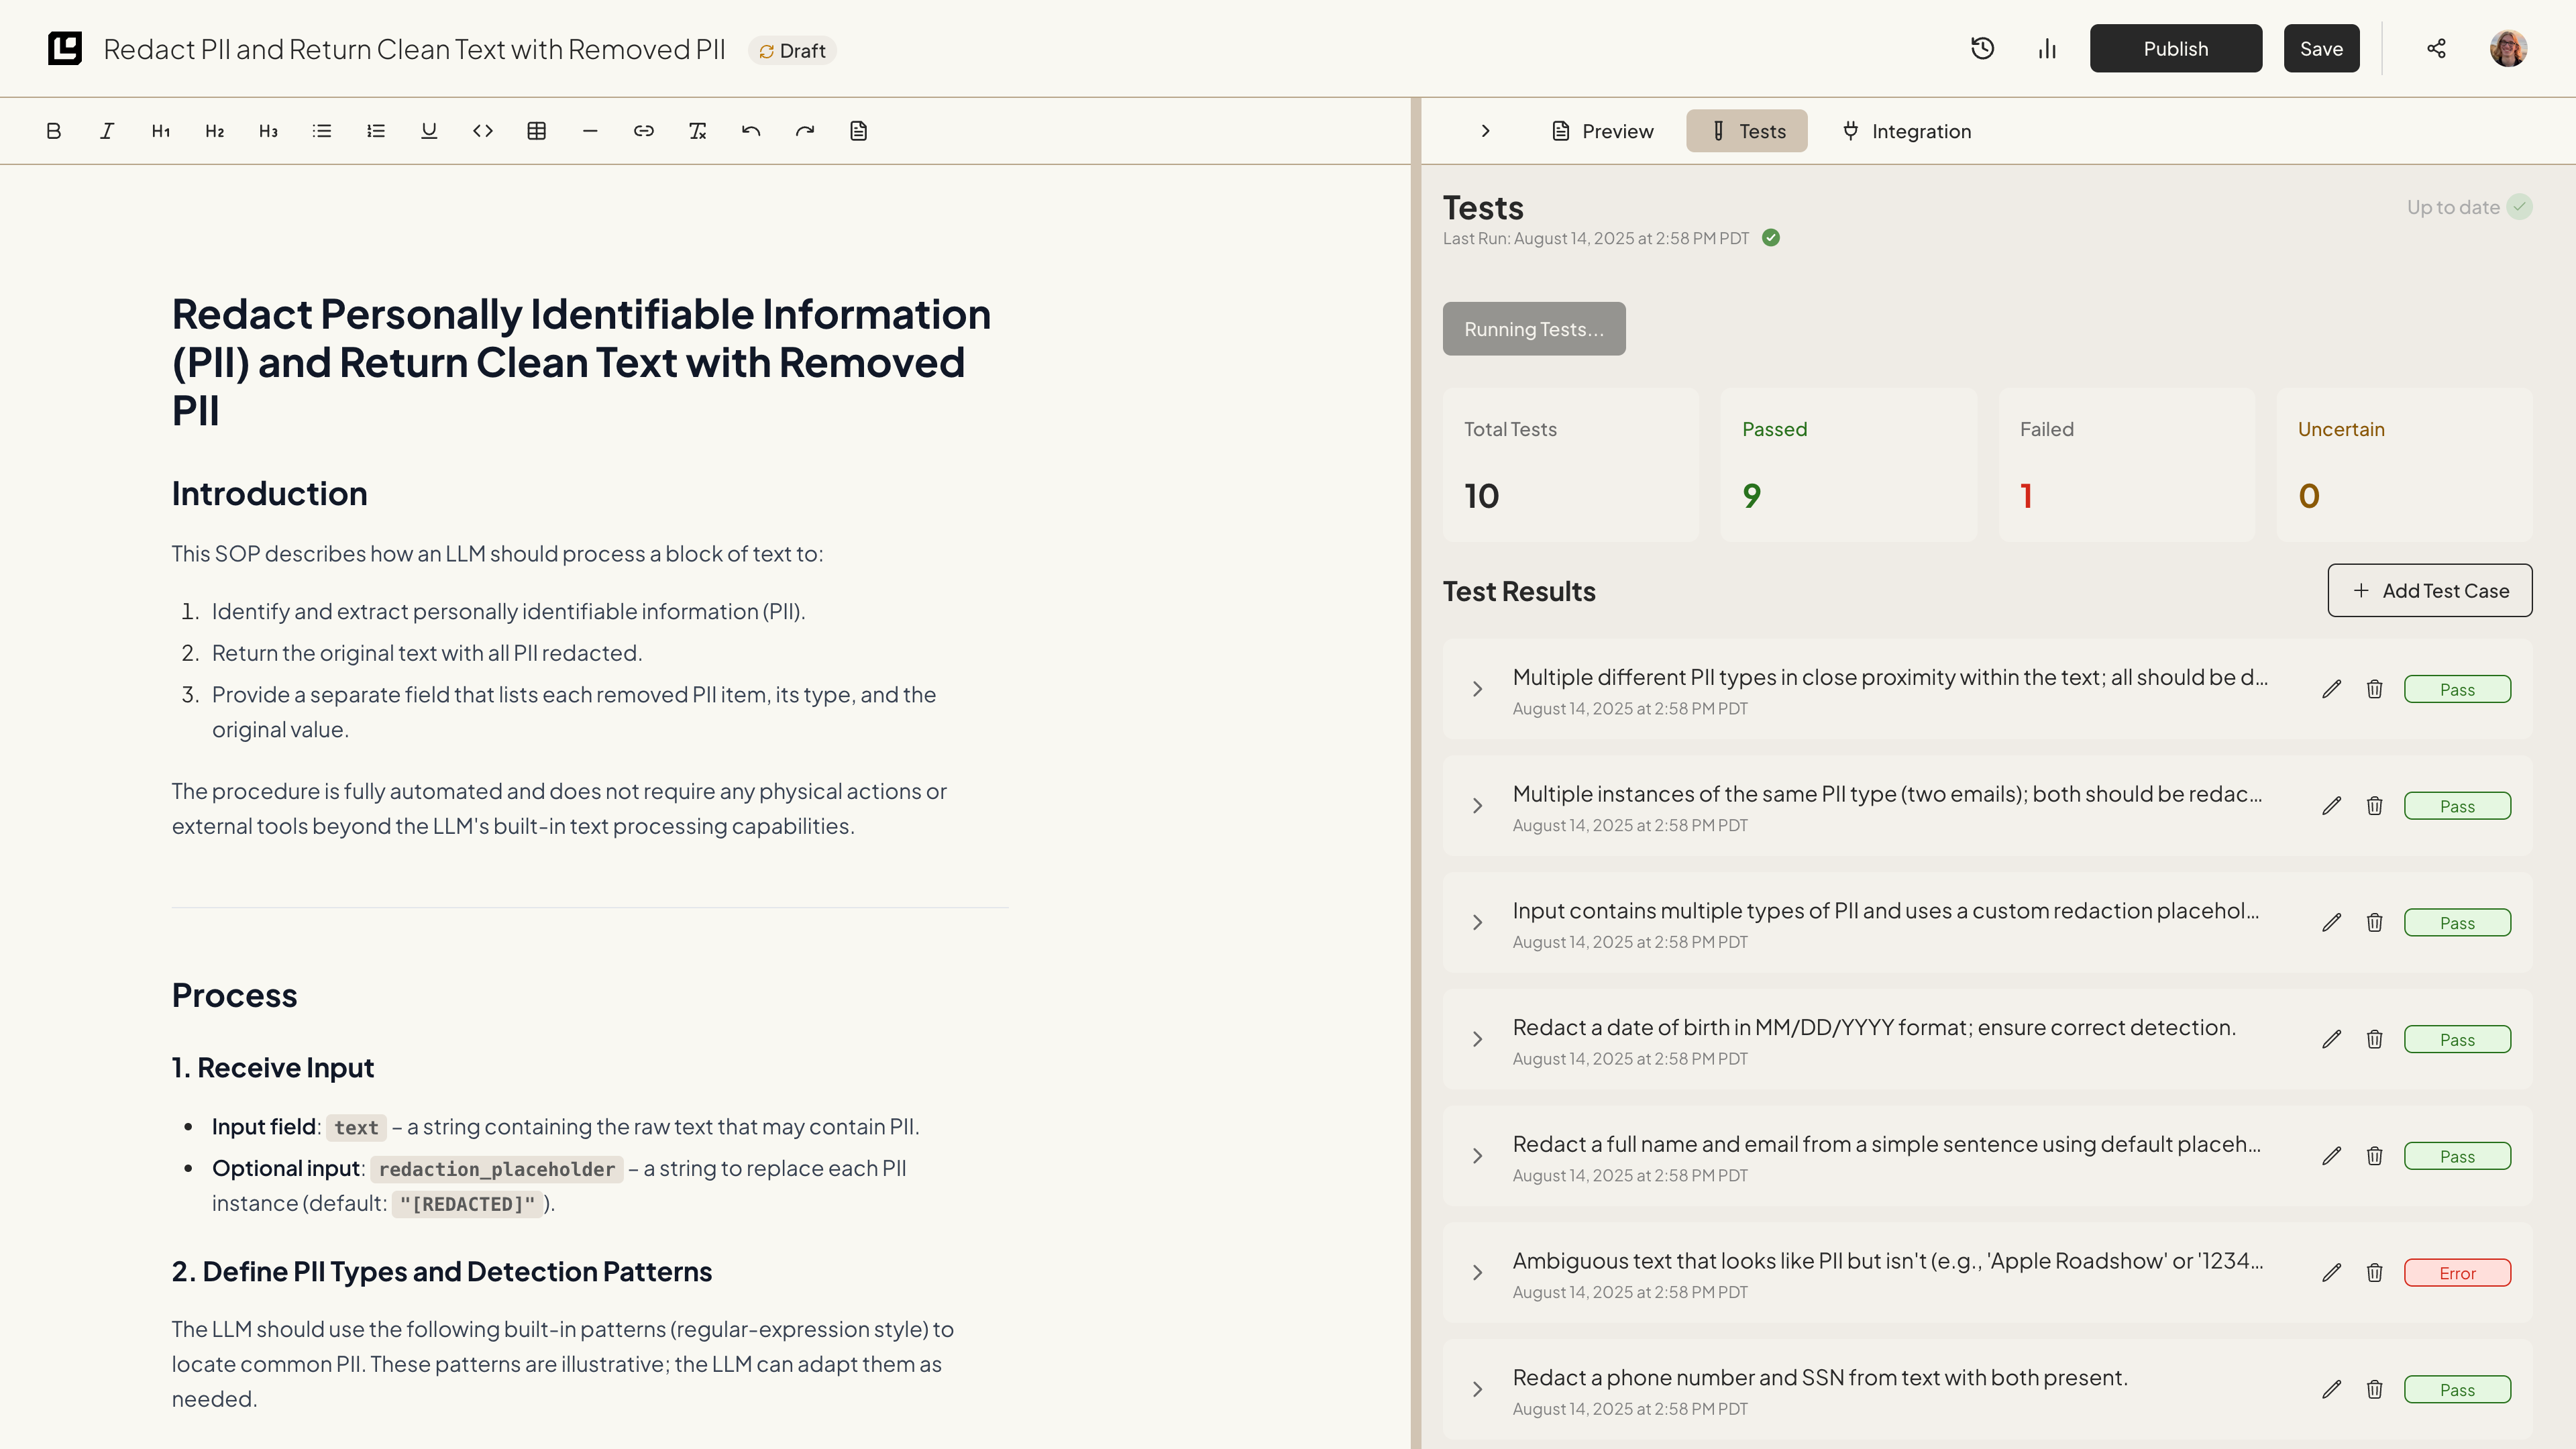Insert a table using toolbar icon
The width and height of the screenshot is (2576, 1449).
click(536, 131)
